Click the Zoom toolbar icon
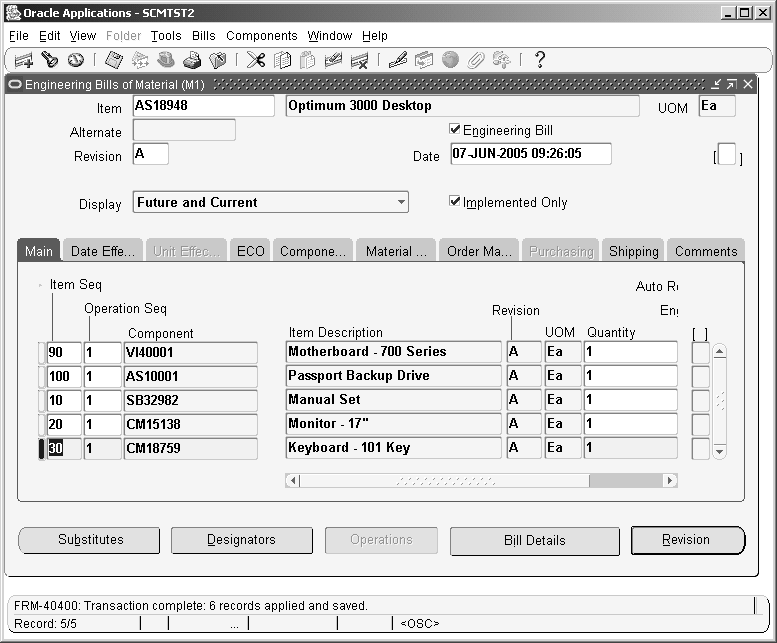777x643 pixels. (x=424, y=60)
